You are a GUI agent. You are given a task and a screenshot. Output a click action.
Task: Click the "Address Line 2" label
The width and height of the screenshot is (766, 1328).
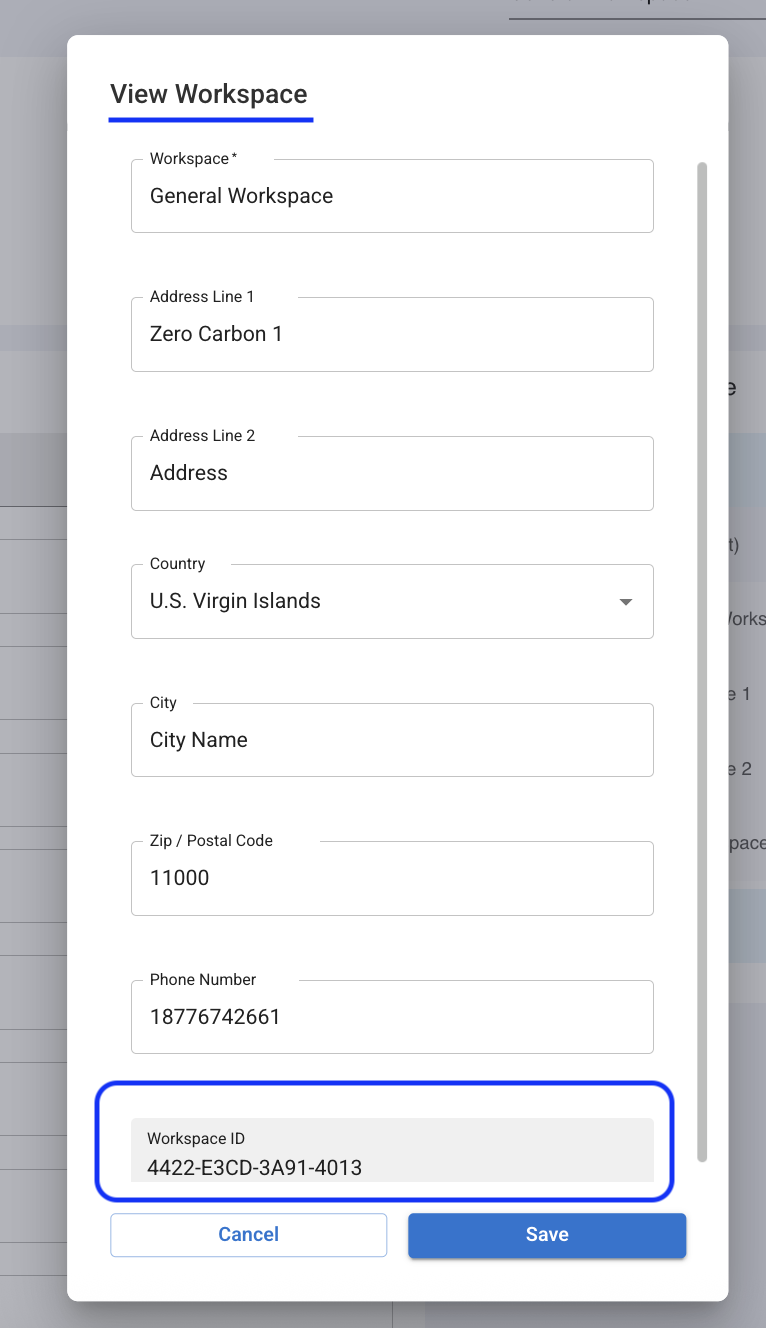point(202,436)
